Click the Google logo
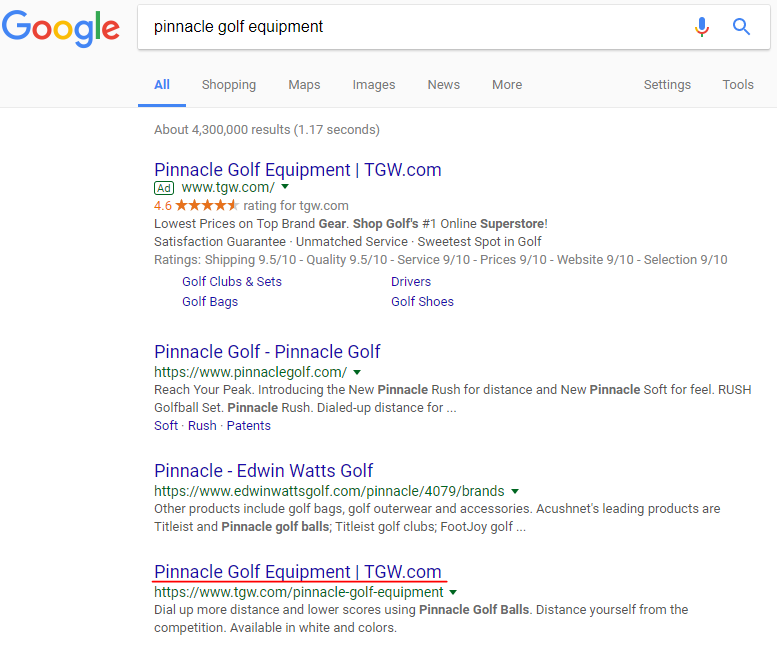The height and width of the screenshot is (656, 777). pos(60,28)
